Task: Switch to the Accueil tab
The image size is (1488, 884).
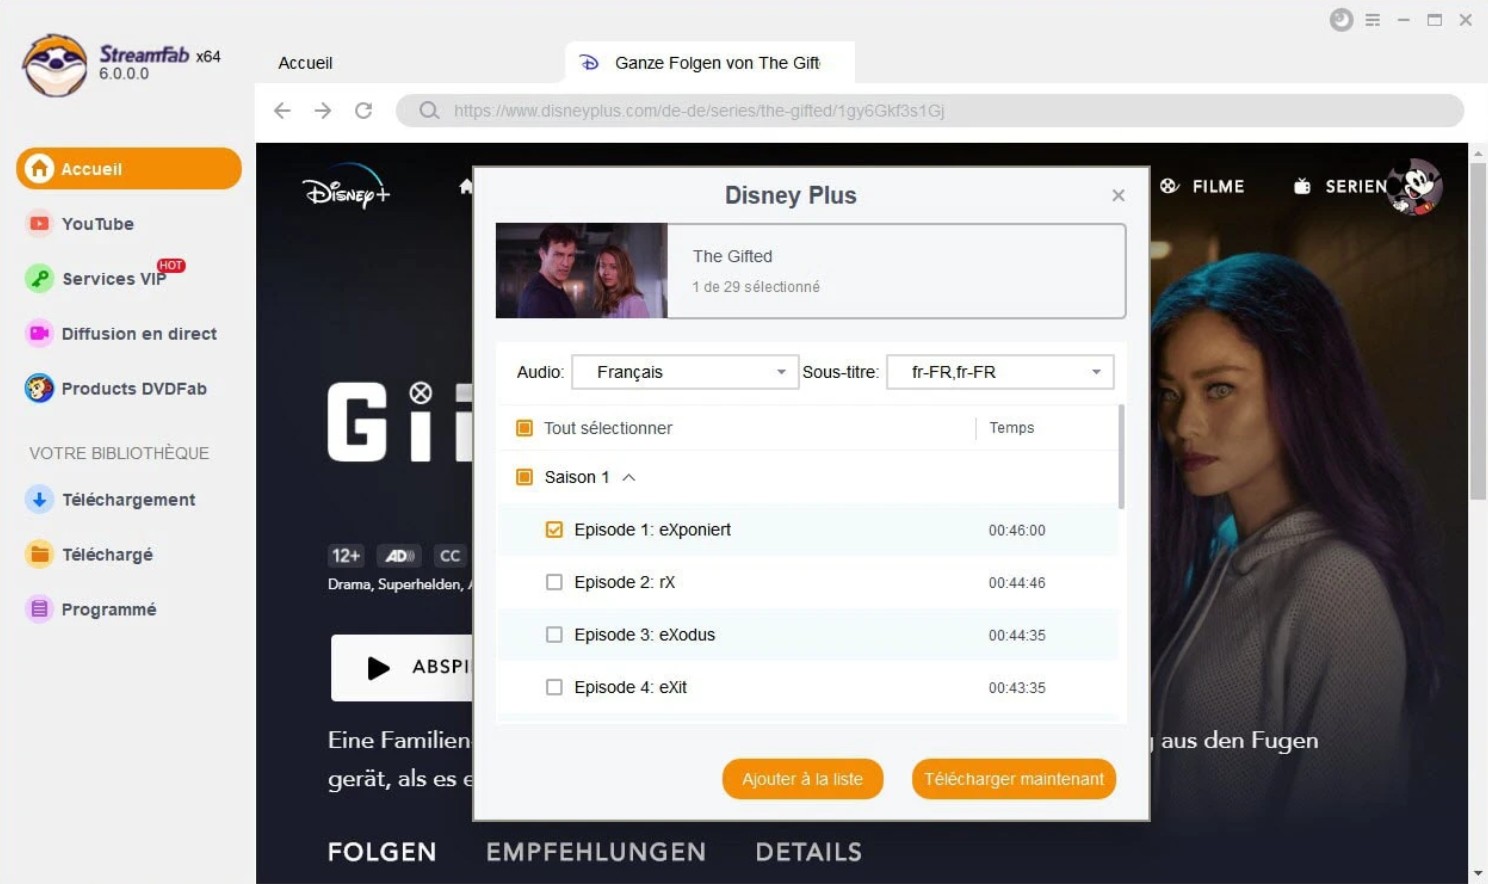Action: (x=305, y=63)
